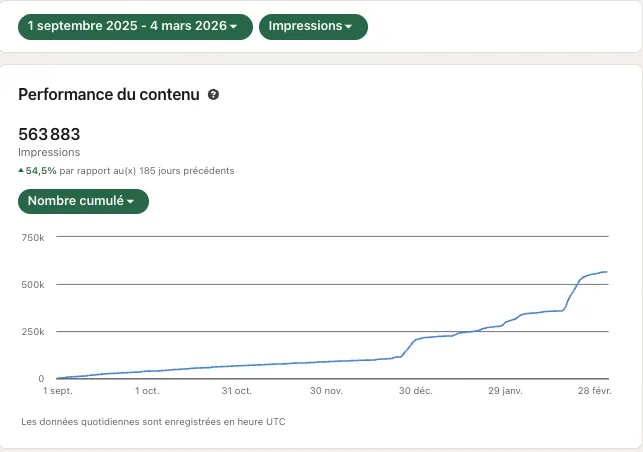Click the '31 oct.' x-axis label
The image size is (643, 452).
pyautogui.click(x=237, y=391)
